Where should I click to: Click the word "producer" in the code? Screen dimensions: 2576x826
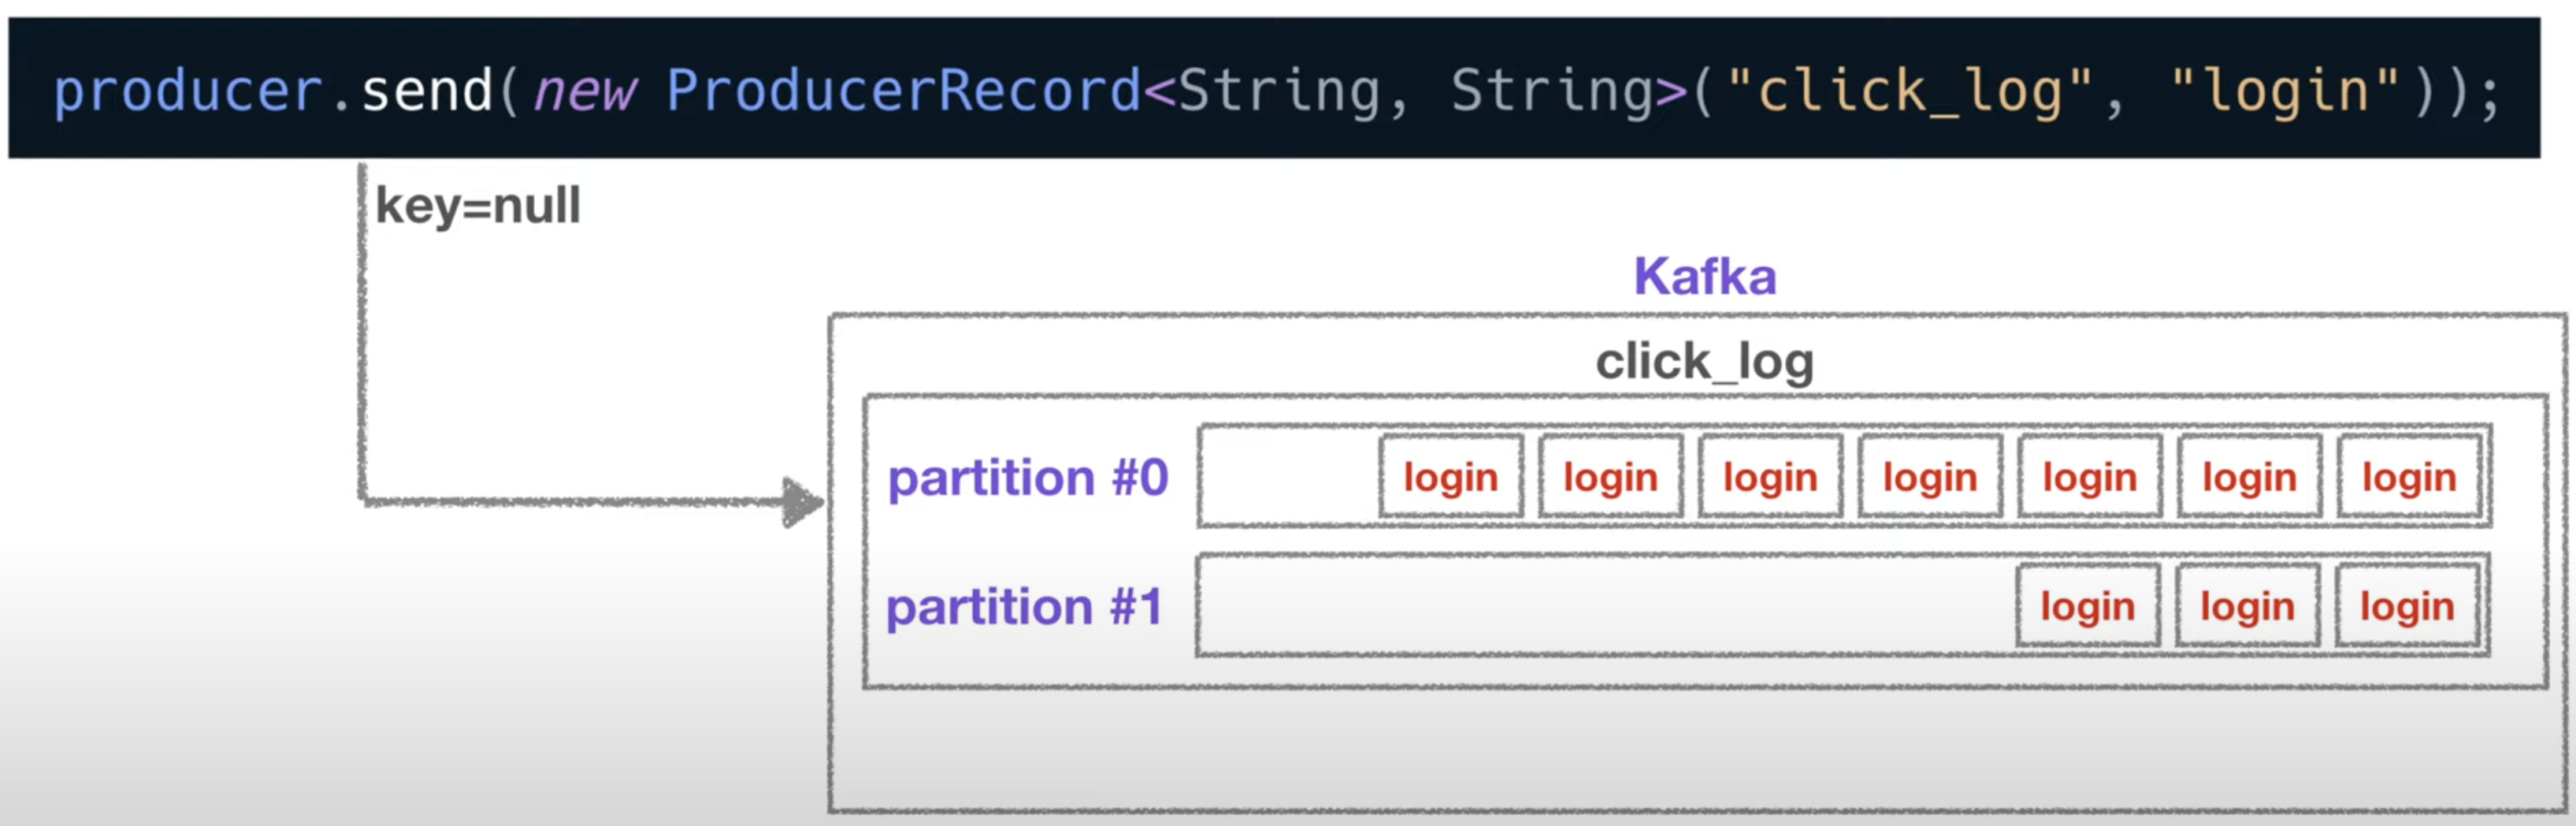188,92
